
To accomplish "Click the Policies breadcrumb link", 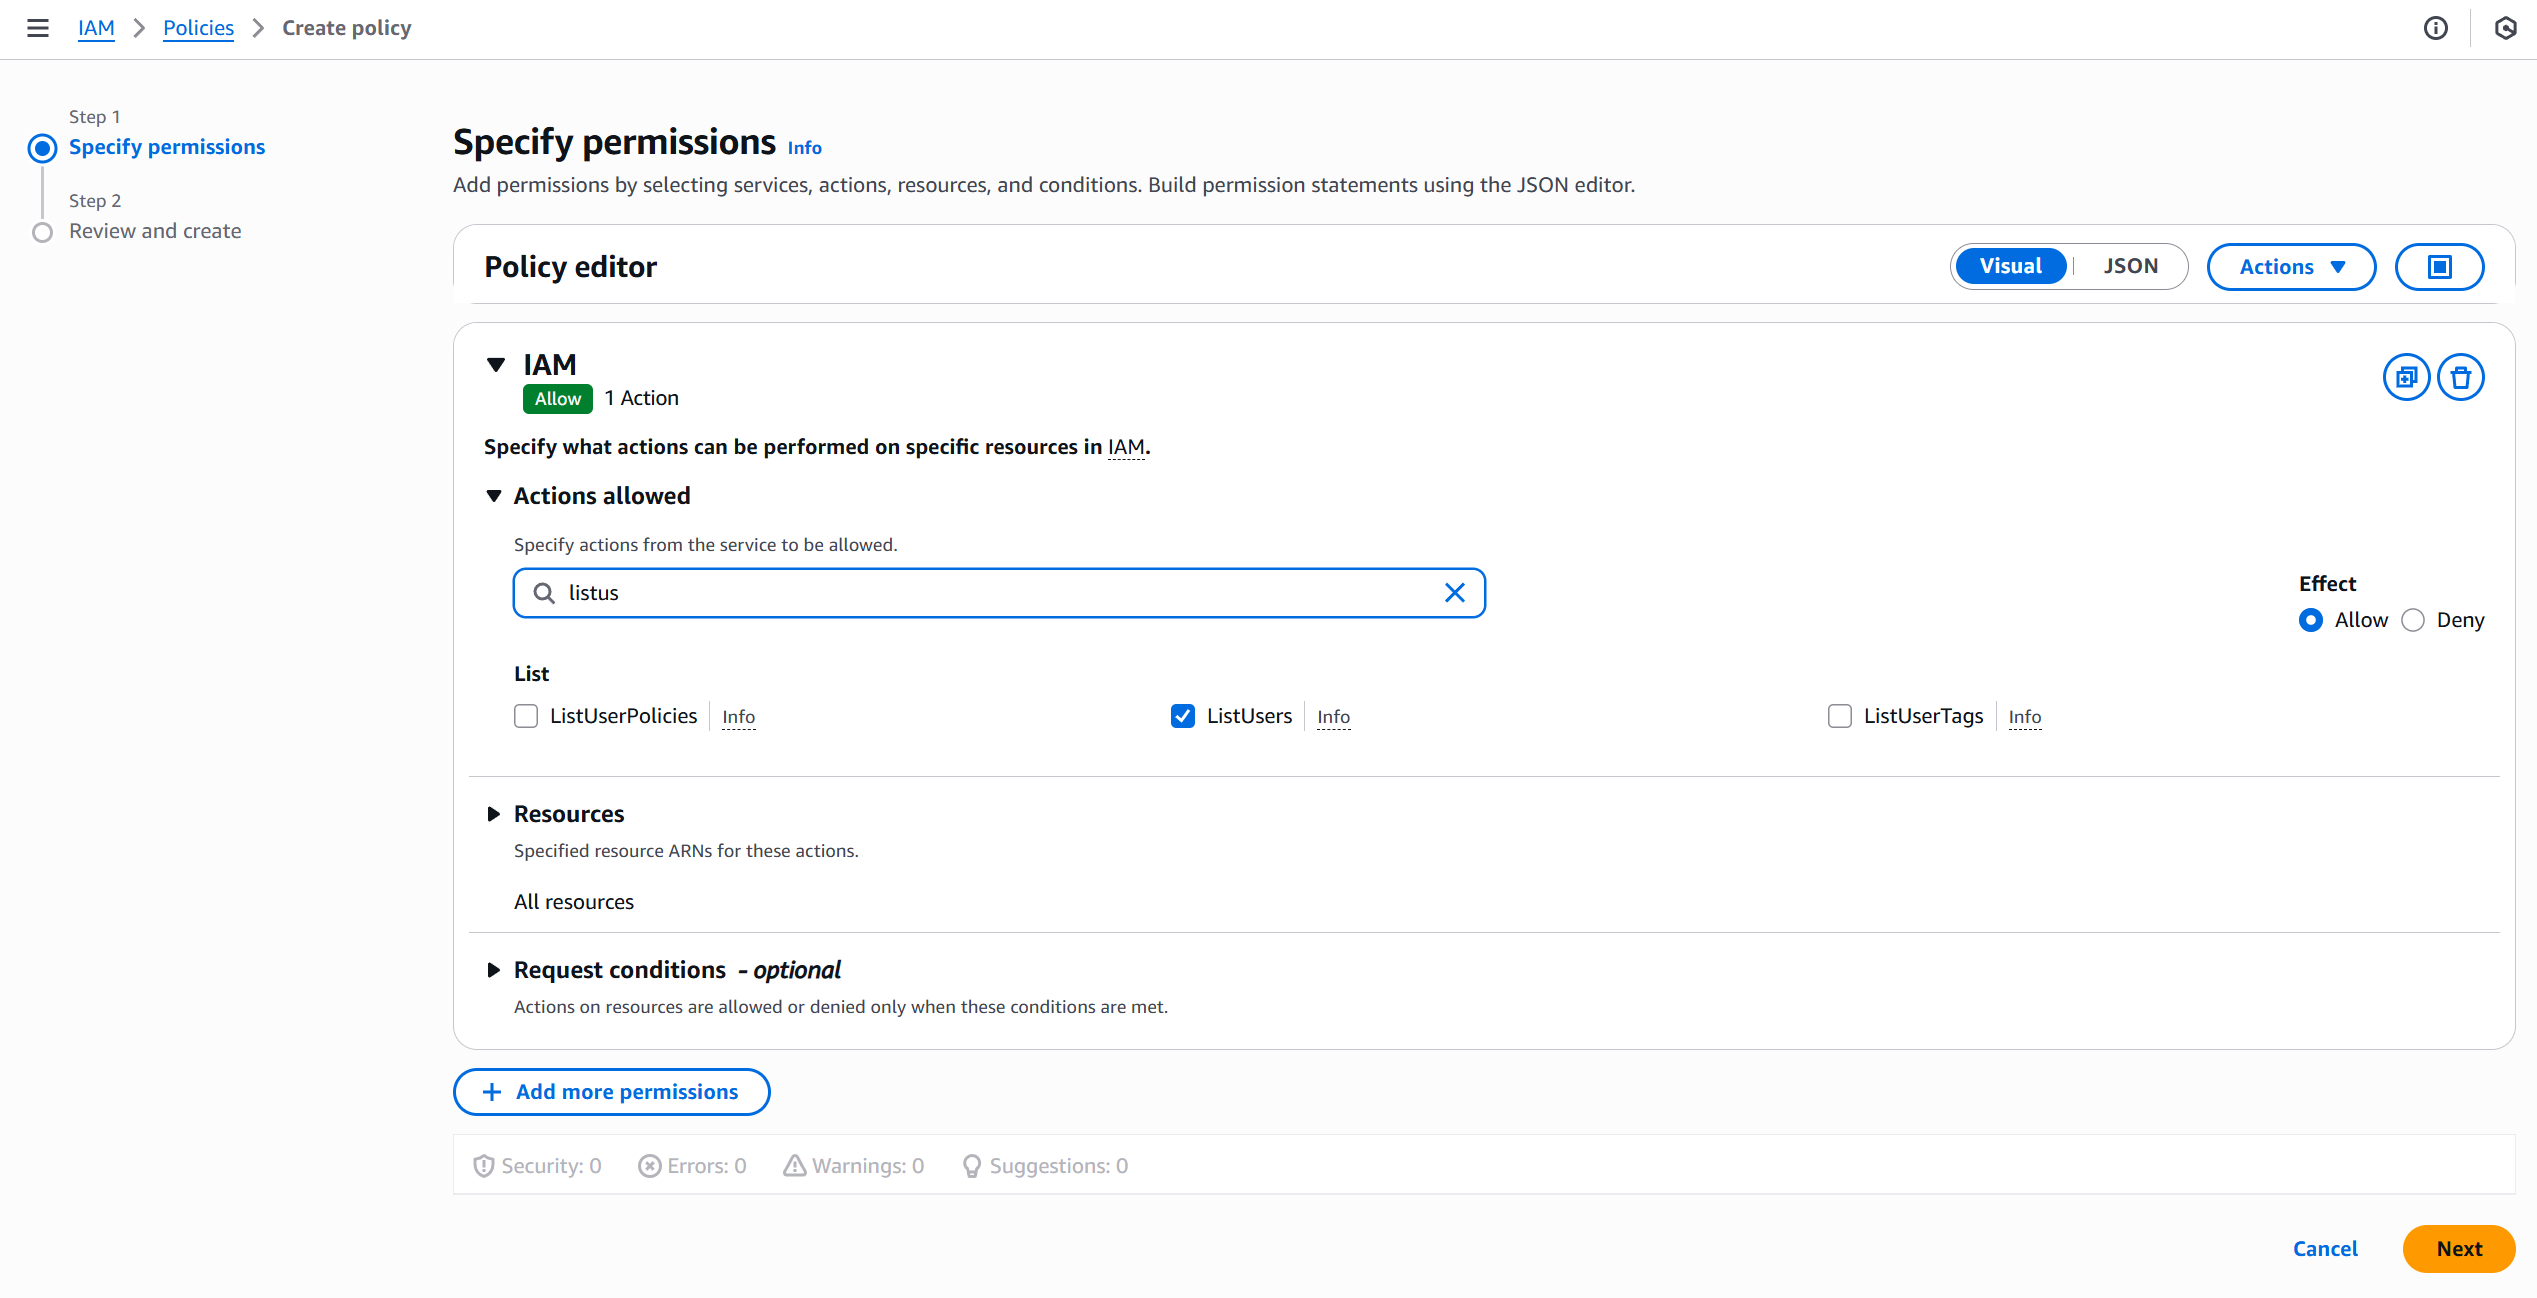I will (198, 28).
